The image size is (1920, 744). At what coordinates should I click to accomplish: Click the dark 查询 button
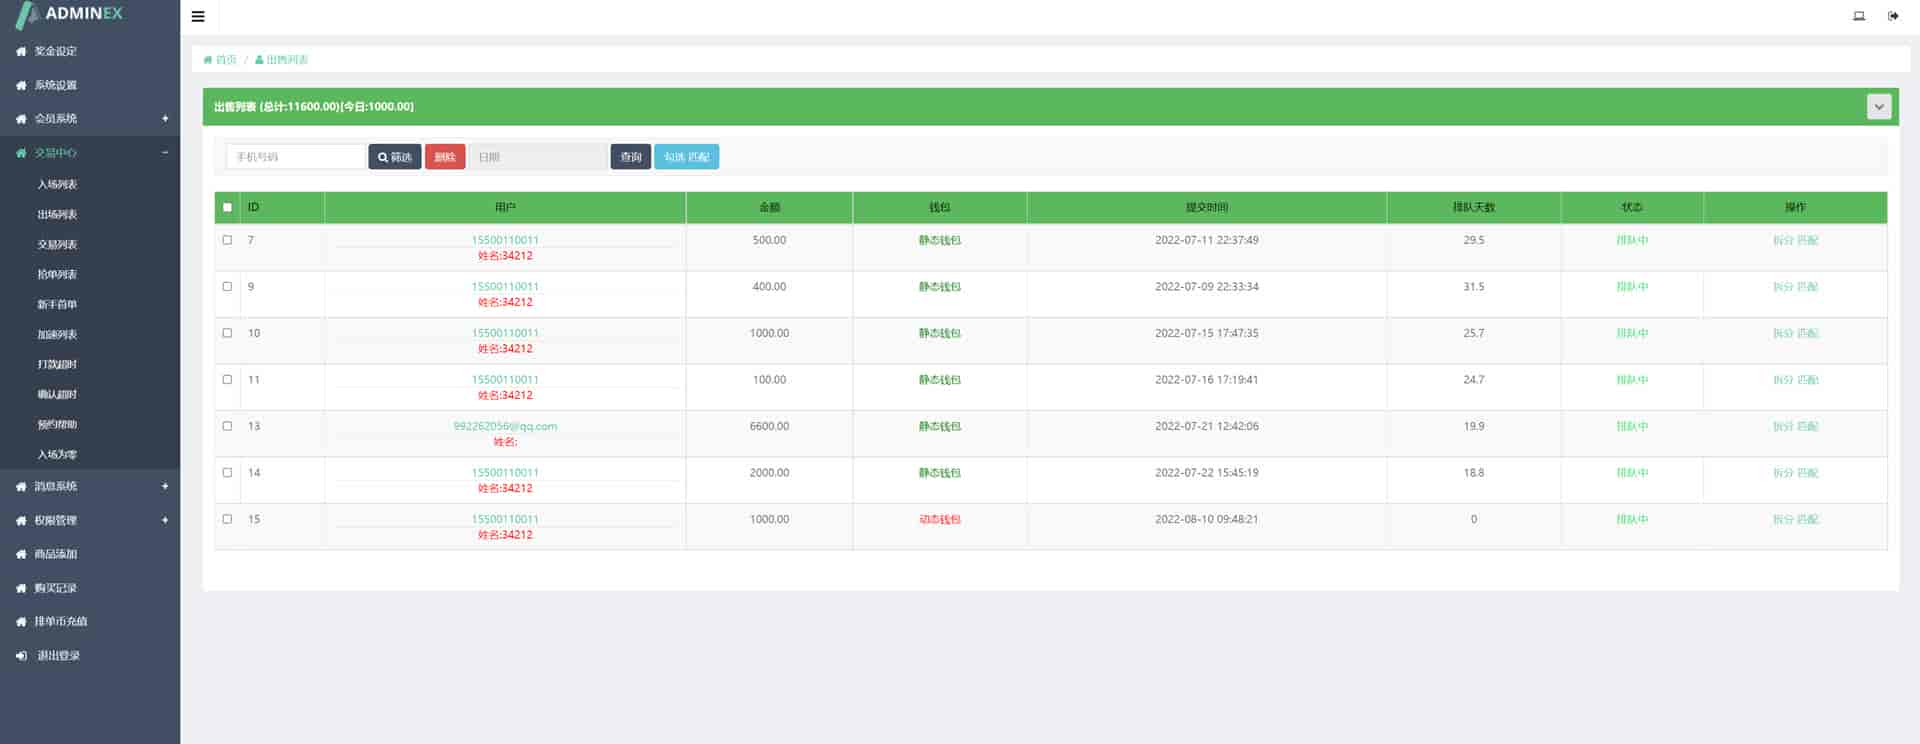(x=630, y=157)
